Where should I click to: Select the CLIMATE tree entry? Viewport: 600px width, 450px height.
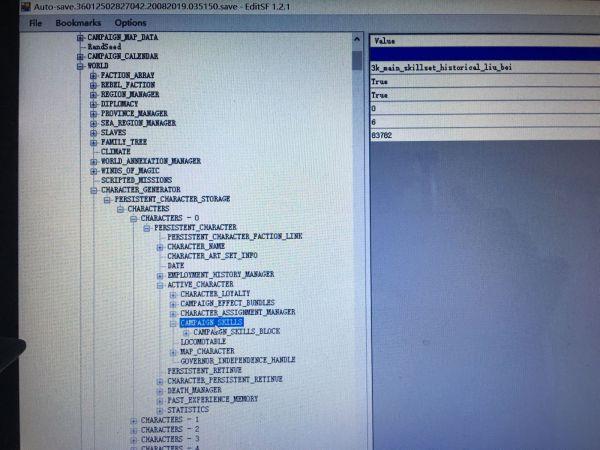(x=115, y=151)
